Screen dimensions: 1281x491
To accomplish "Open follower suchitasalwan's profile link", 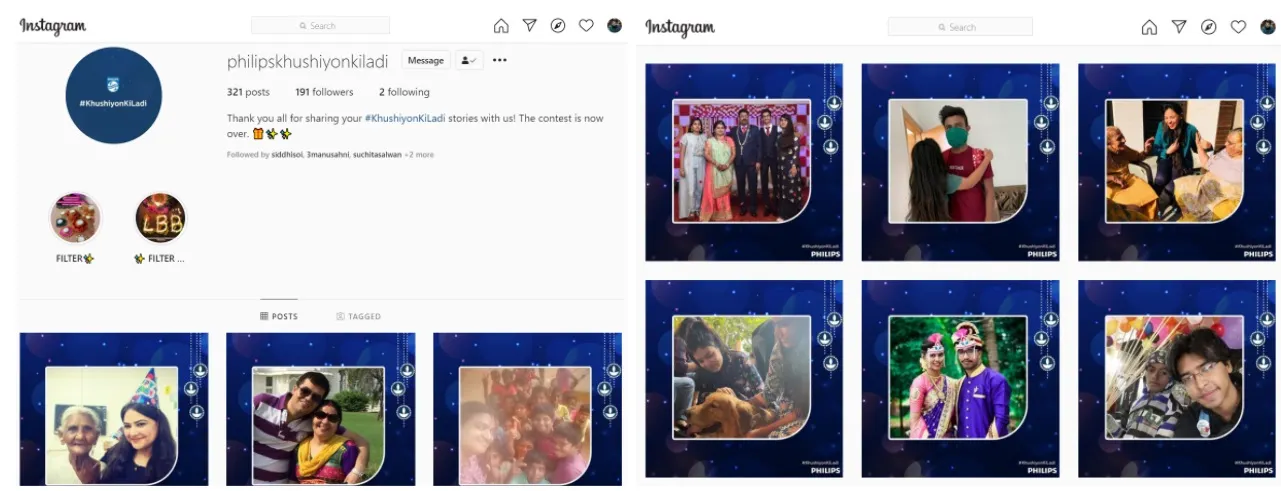I will (377, 155).
